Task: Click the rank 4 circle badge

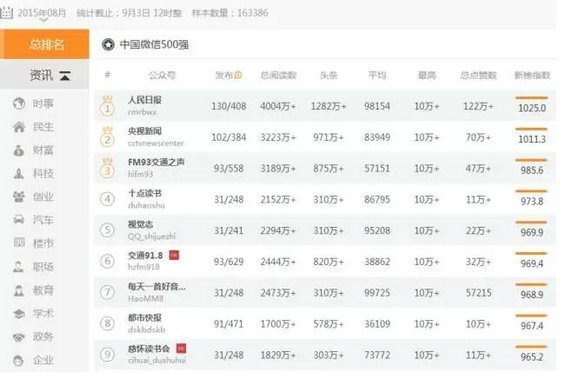Action: (107, 199)
